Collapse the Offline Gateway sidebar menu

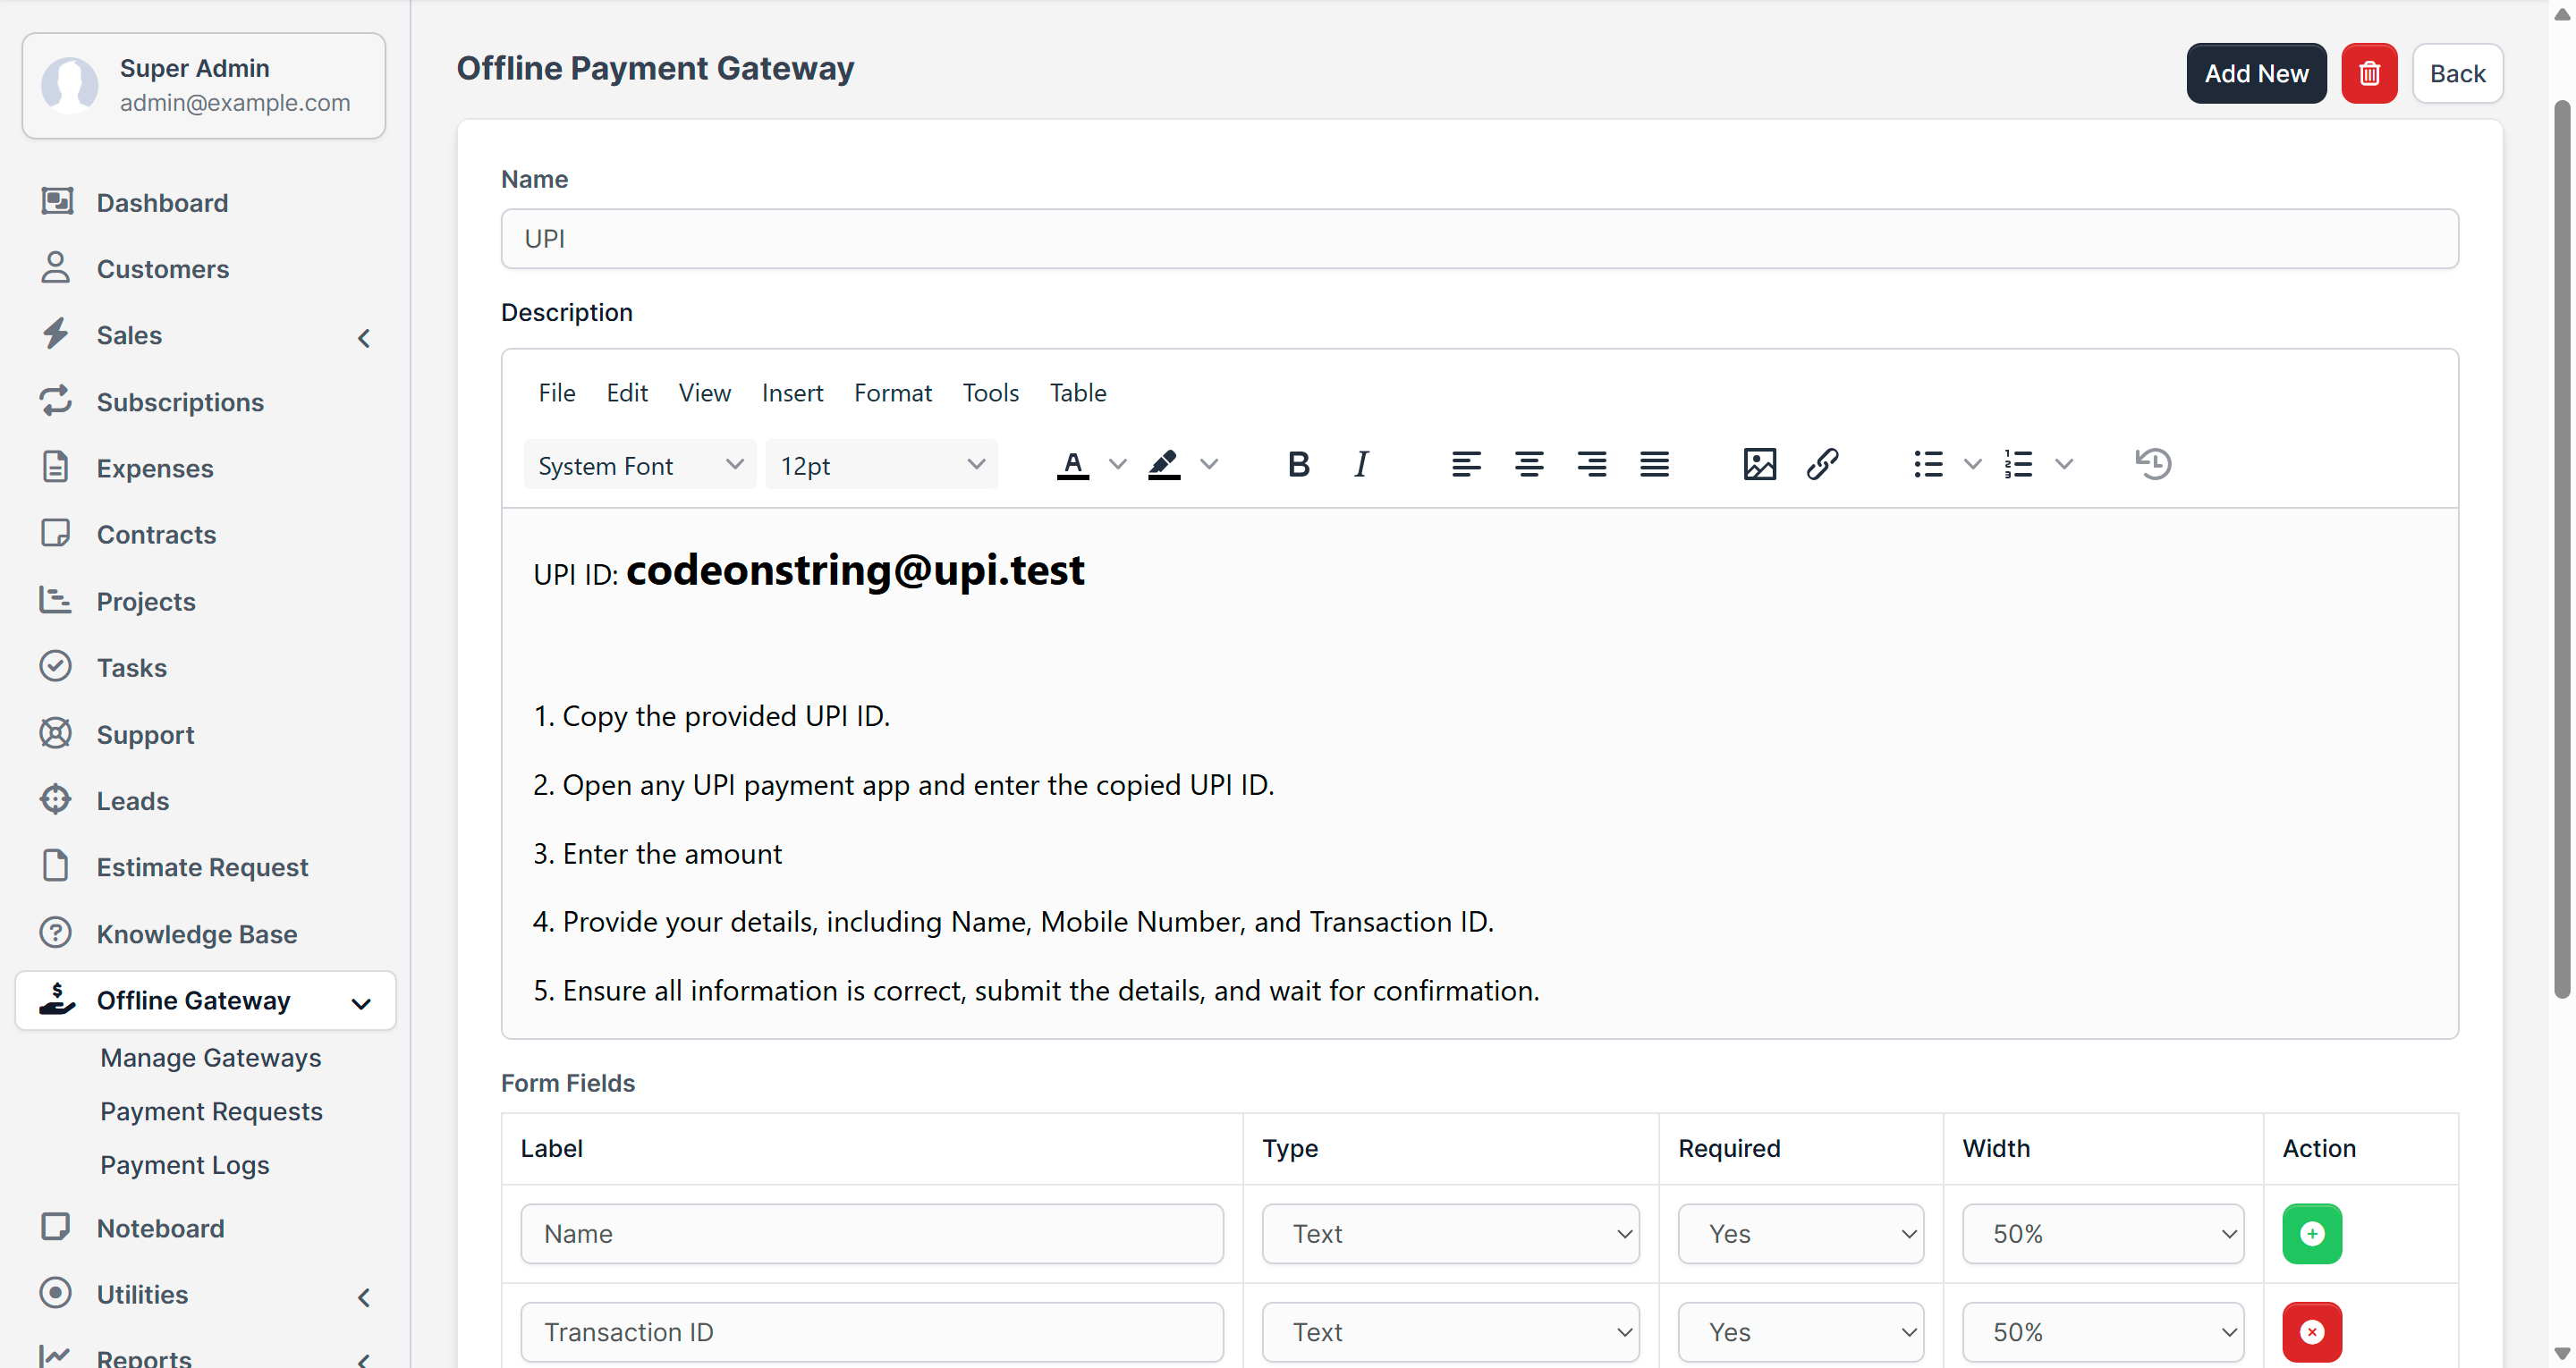(205, 1000)
